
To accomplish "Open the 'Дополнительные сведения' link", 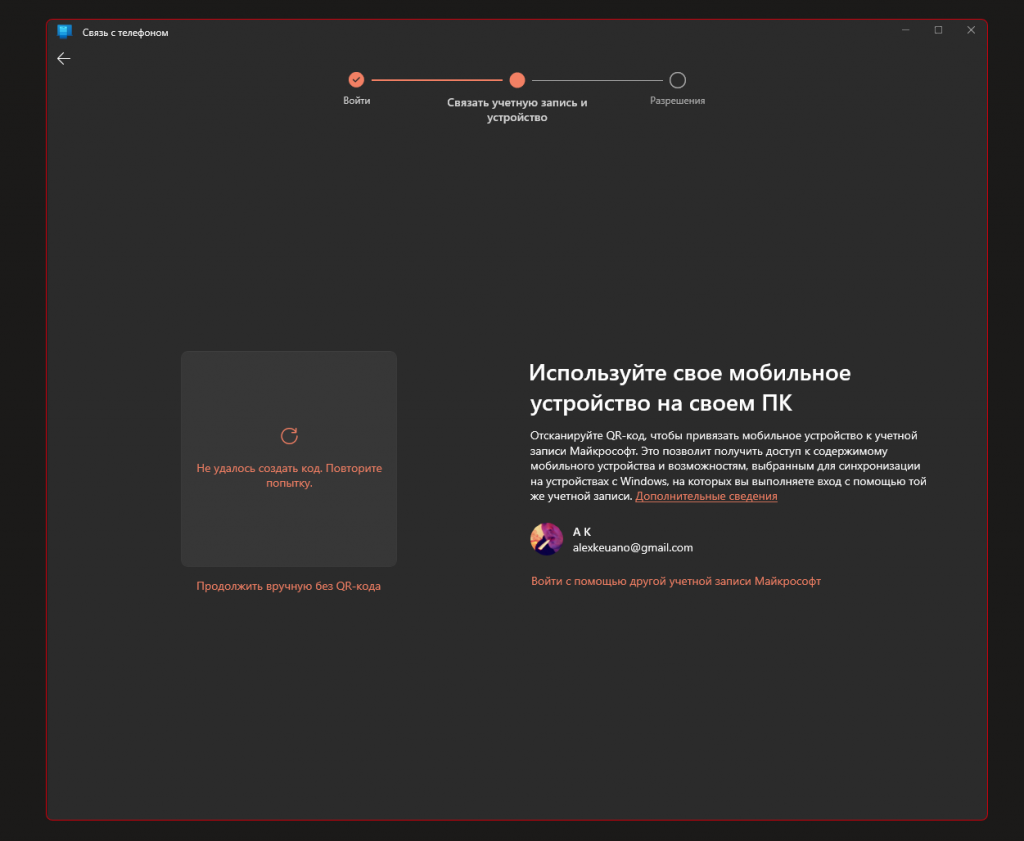I will click(x=706, y=496).
